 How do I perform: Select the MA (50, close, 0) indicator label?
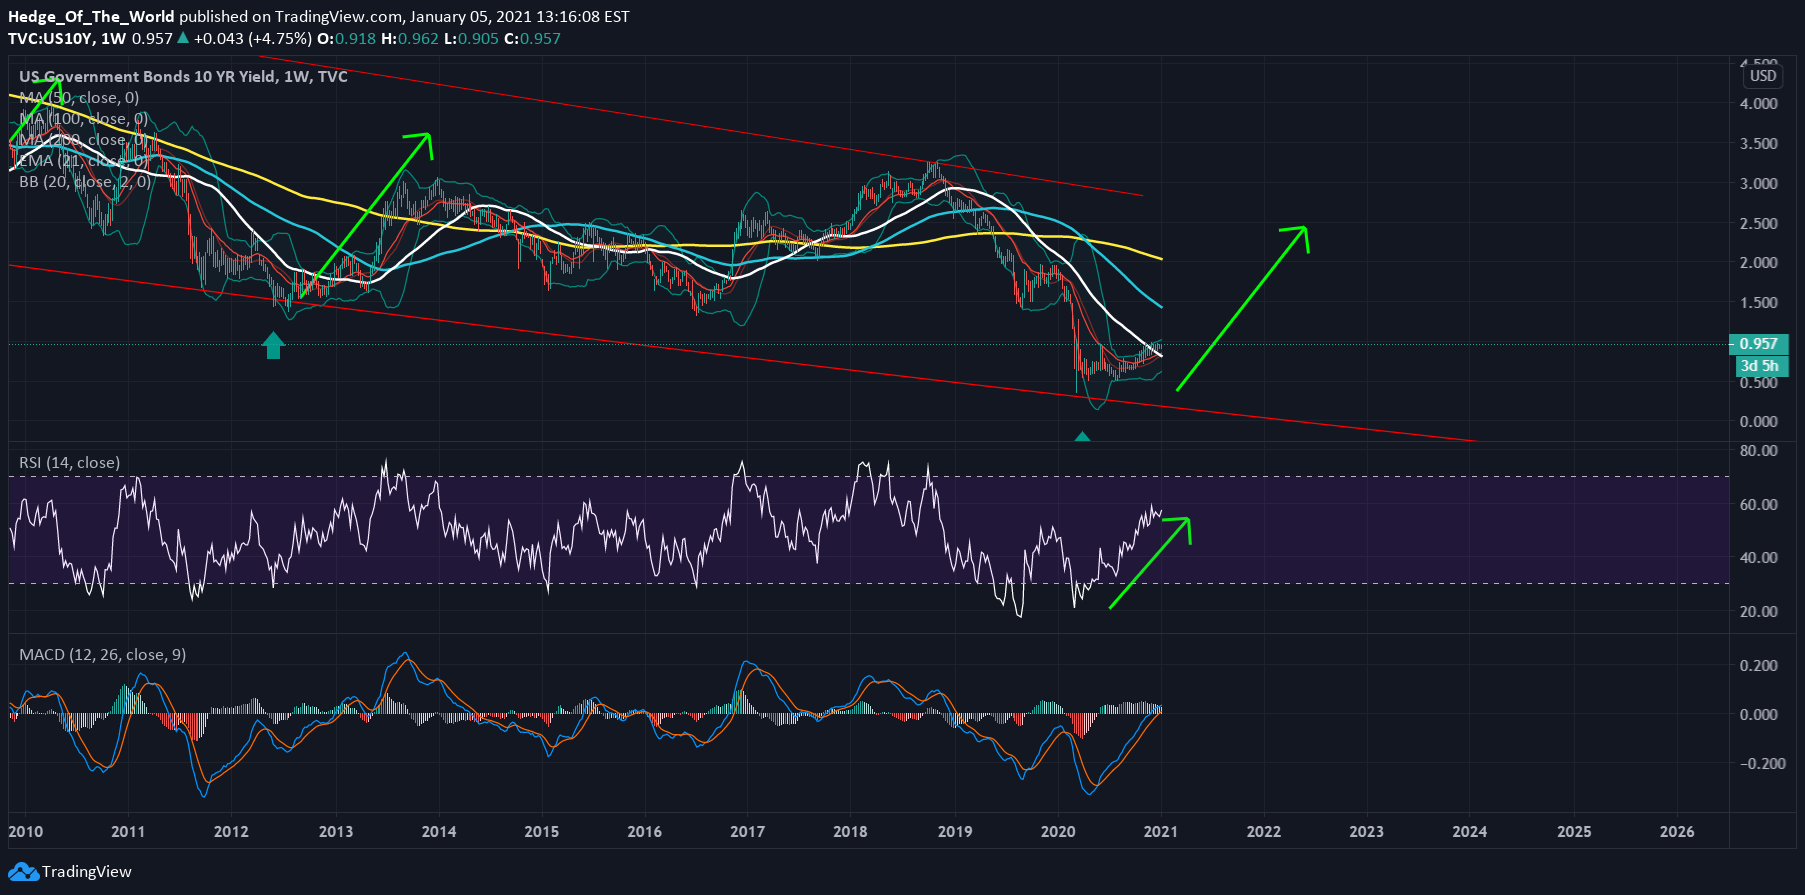pos(79,97)
